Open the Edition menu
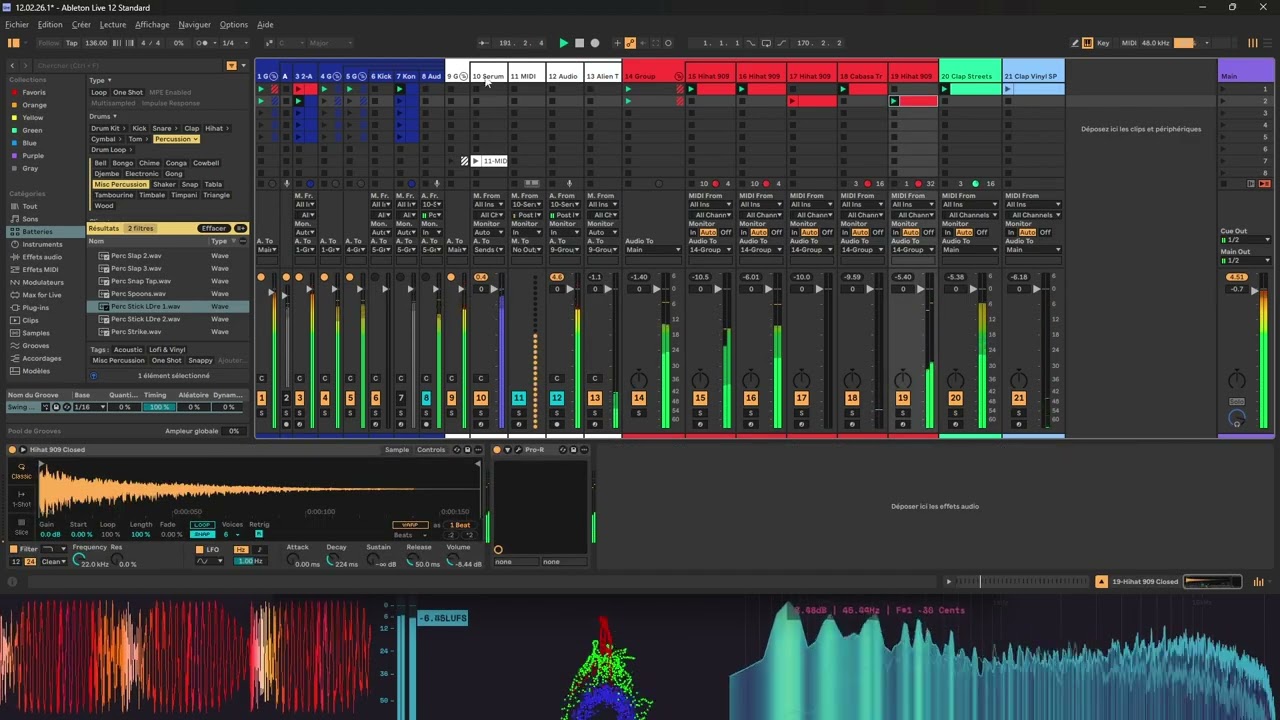Viewport: 1280px width, 720px height. pyautogui.click(x=49, y=25)
